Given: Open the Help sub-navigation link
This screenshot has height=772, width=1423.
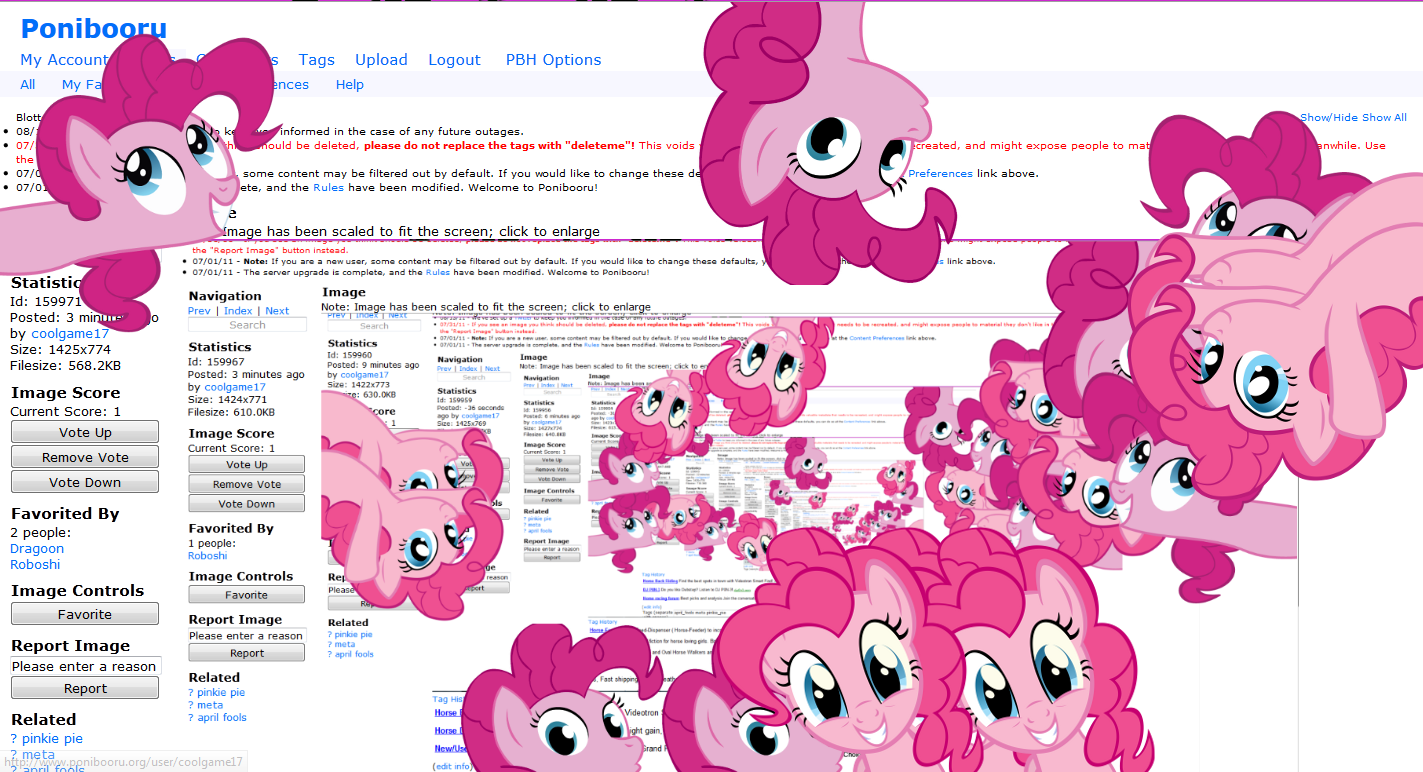Looking at the screenshot, I should coord(350,85).
